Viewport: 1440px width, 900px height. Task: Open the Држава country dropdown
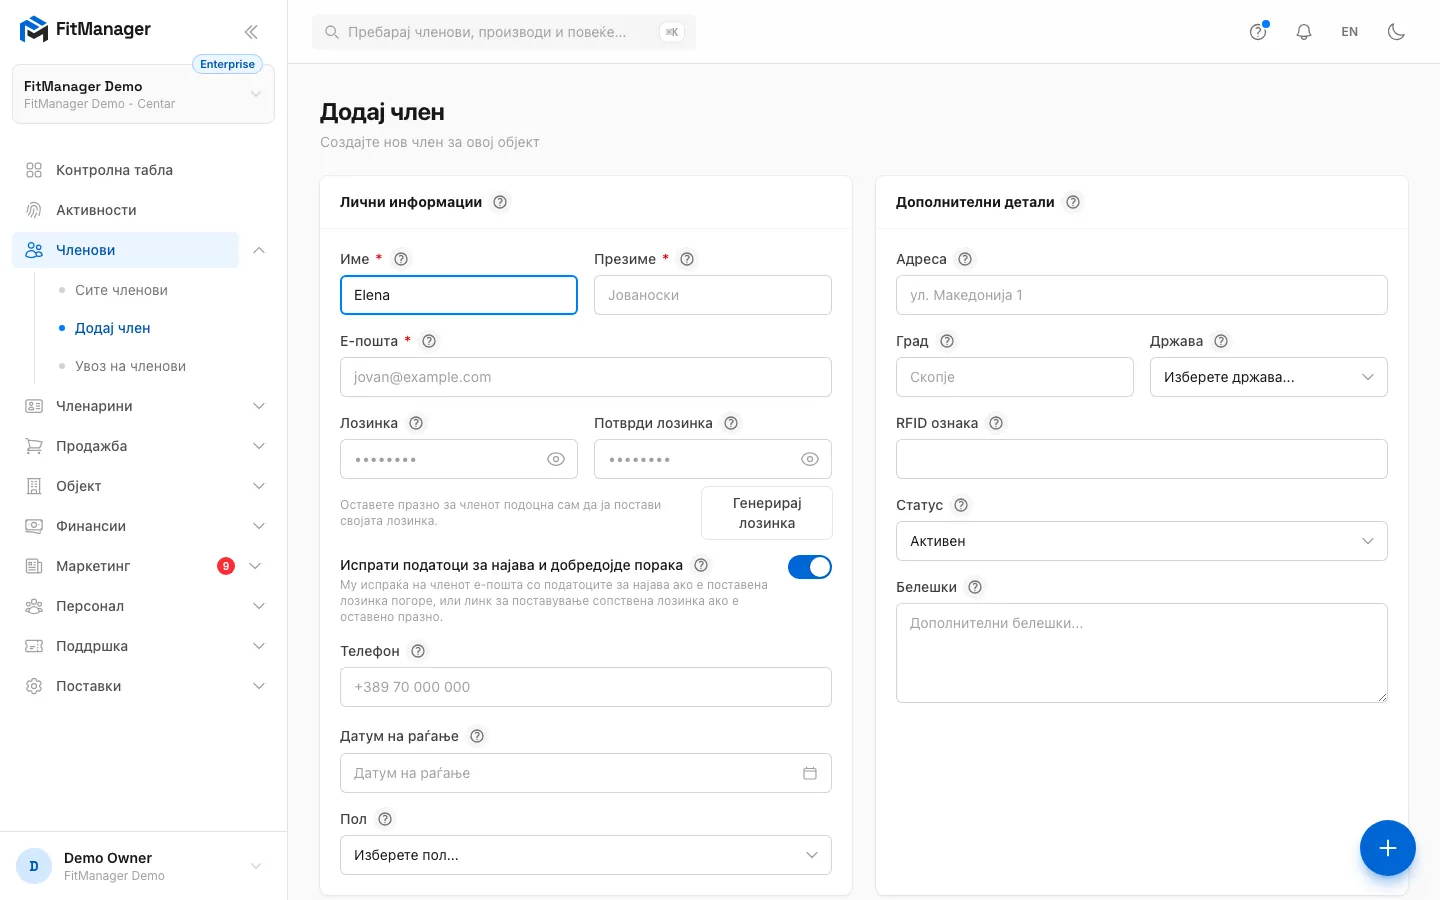(x=1269, y=377)
